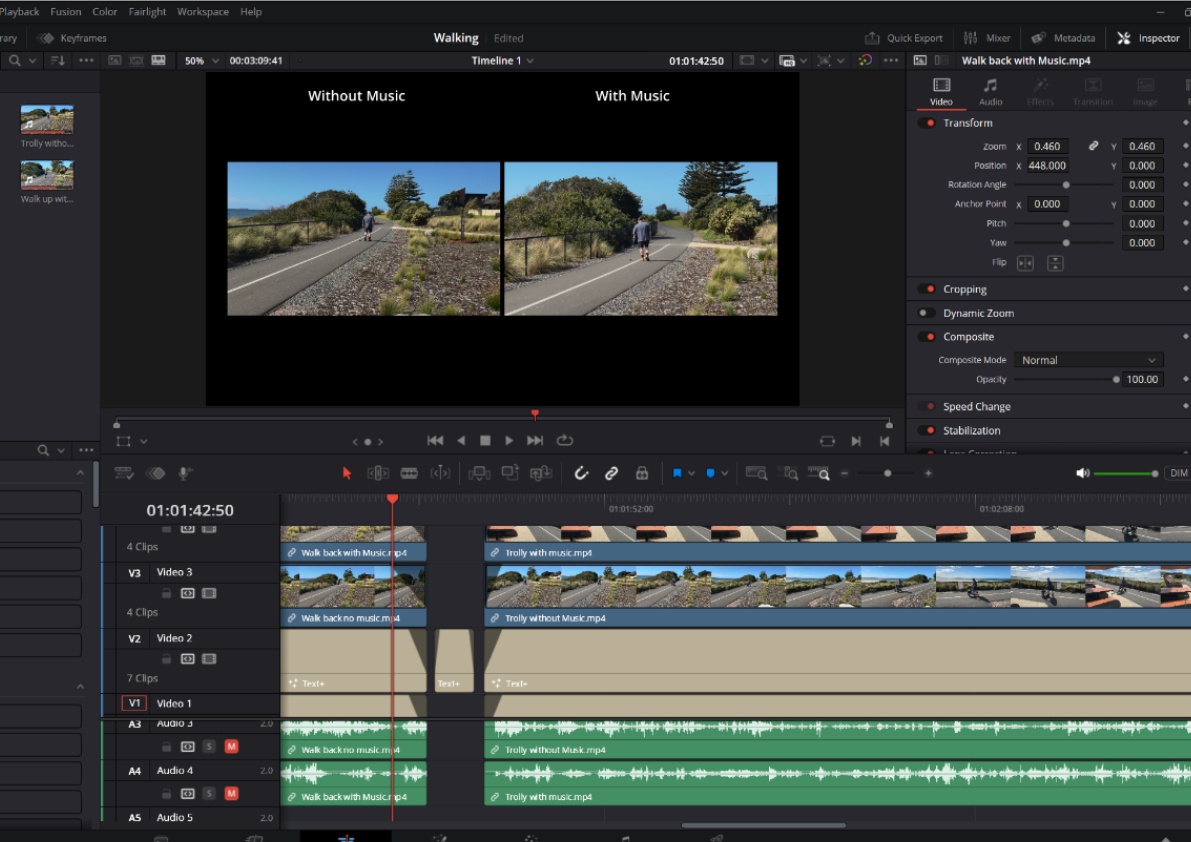Toggle the Linked Selection chain icon
1191x842 pixels.
pyautogui.click(x=611, y=473)
